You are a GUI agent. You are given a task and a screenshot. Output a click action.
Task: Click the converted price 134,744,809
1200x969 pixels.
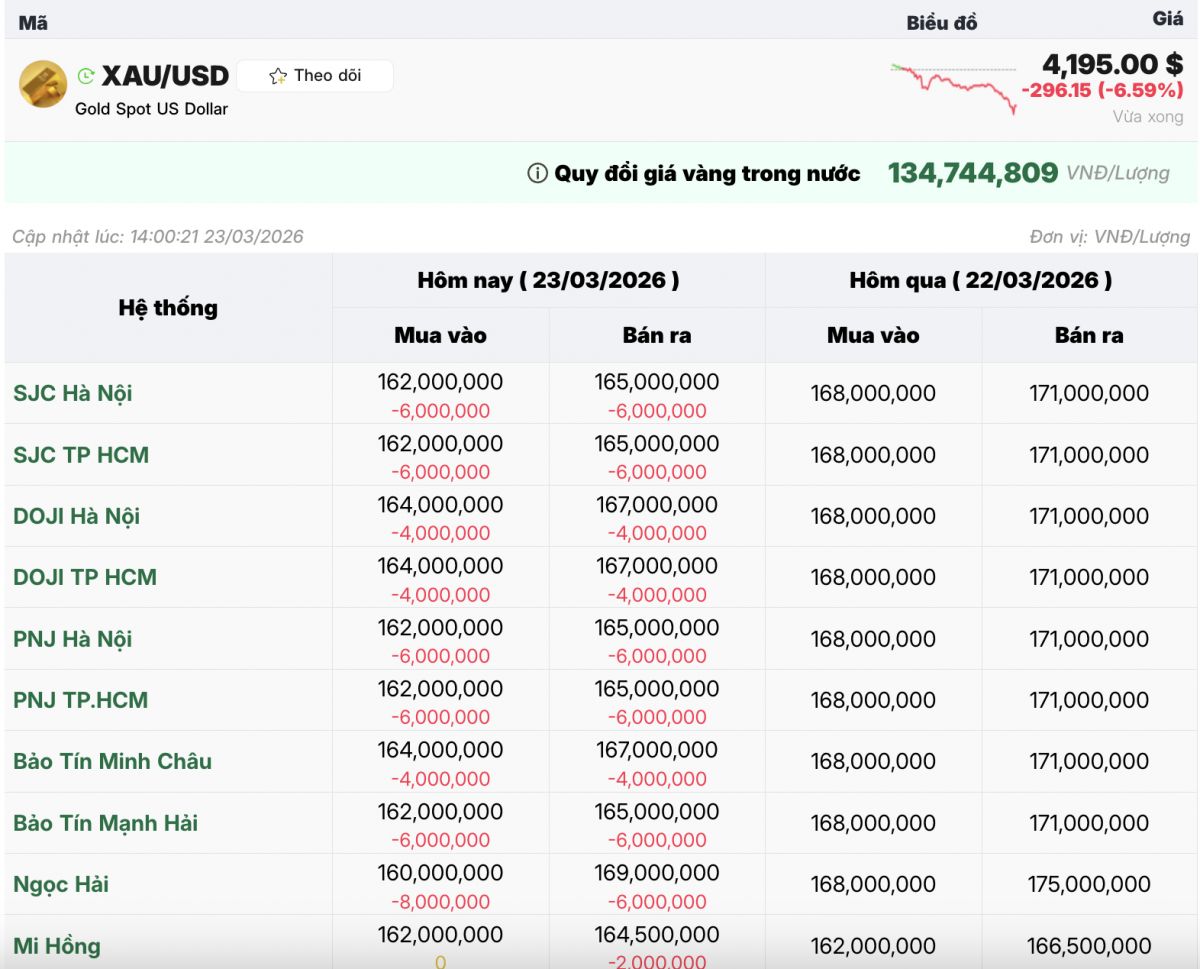point(973,173)
